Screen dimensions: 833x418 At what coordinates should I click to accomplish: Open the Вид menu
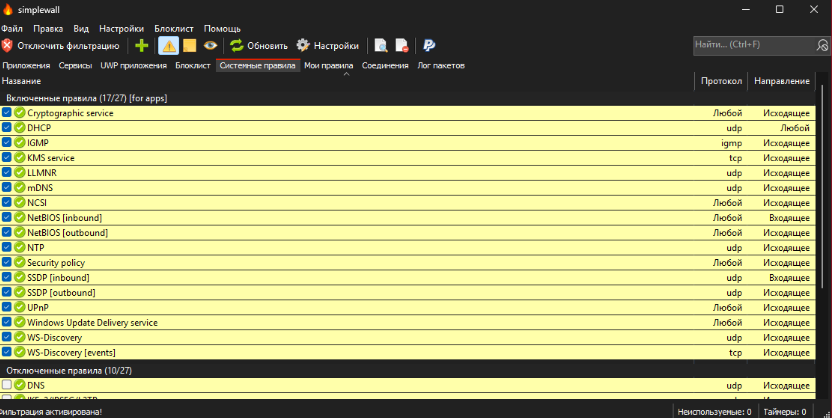[x=81, y=29]
